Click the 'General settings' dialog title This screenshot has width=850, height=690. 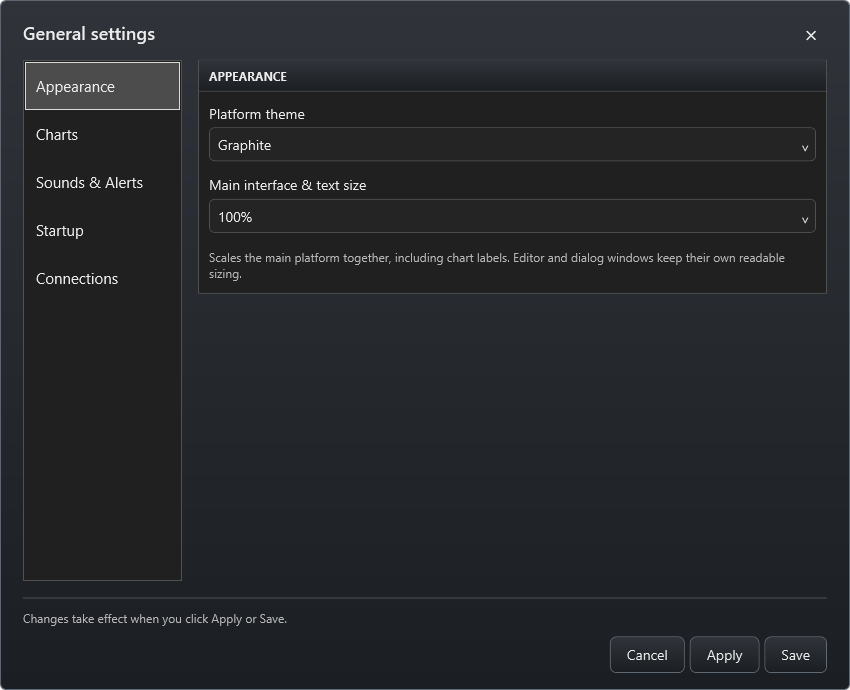89,34
